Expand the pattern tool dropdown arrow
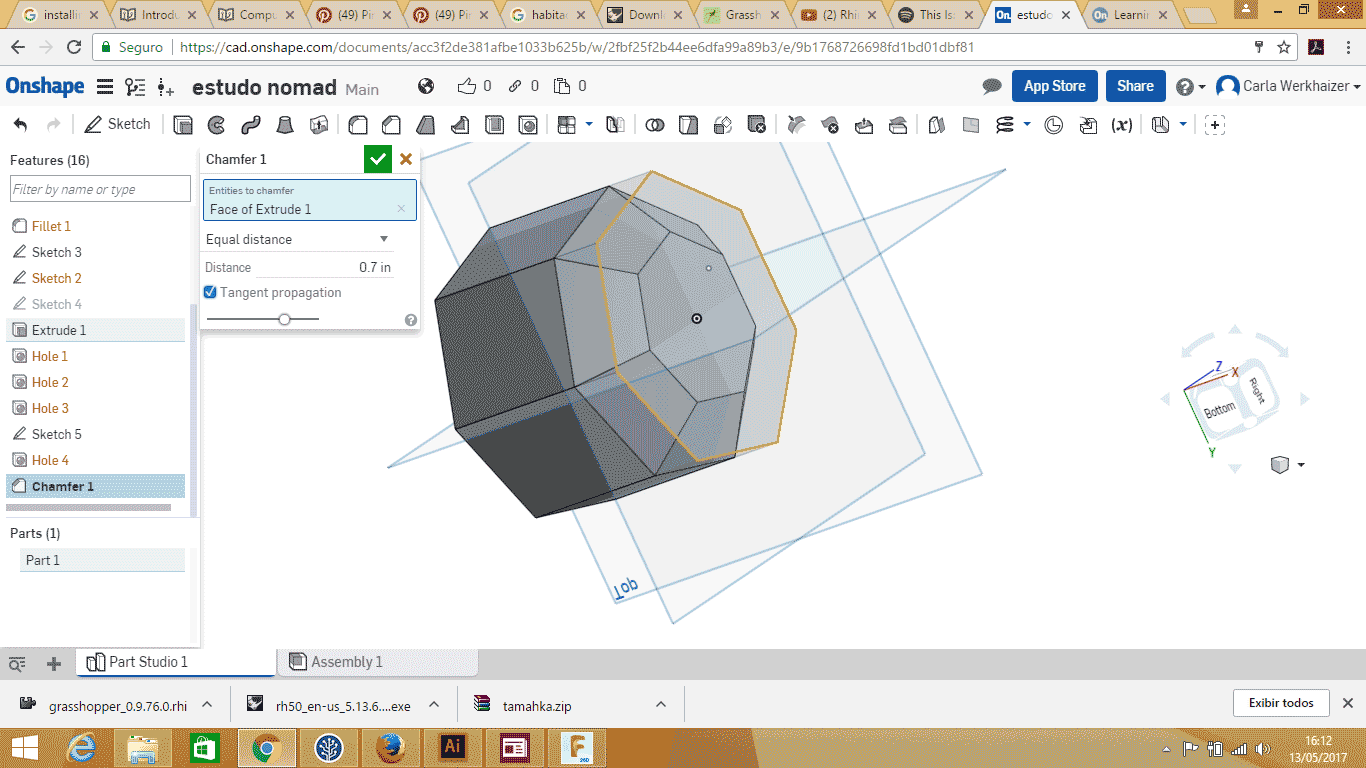1366x768 pixels. click(589, 124)
